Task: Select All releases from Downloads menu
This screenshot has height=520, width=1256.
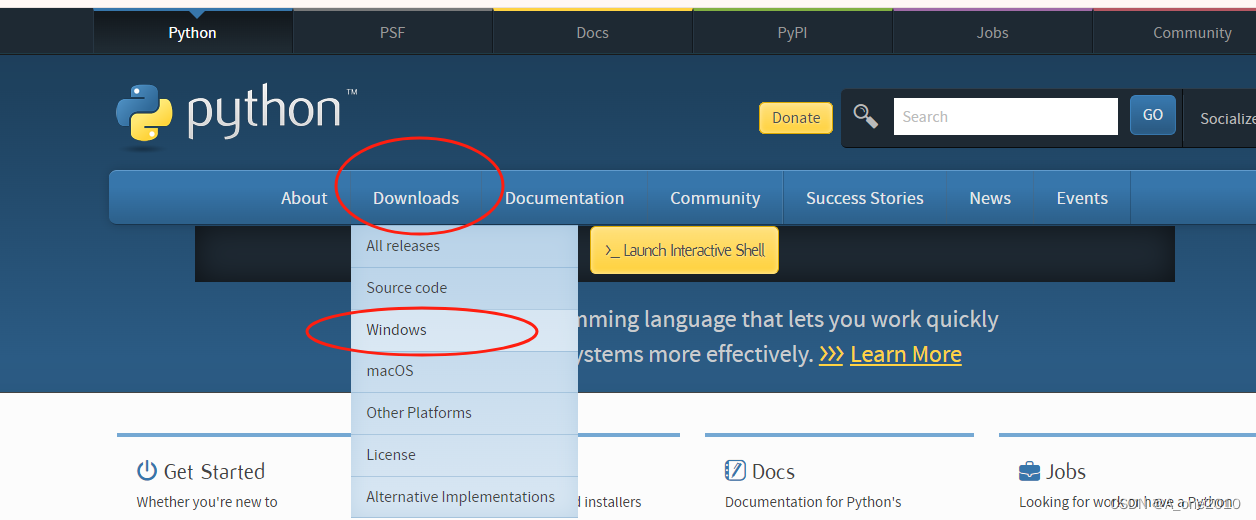Action: tap(464, 246)
